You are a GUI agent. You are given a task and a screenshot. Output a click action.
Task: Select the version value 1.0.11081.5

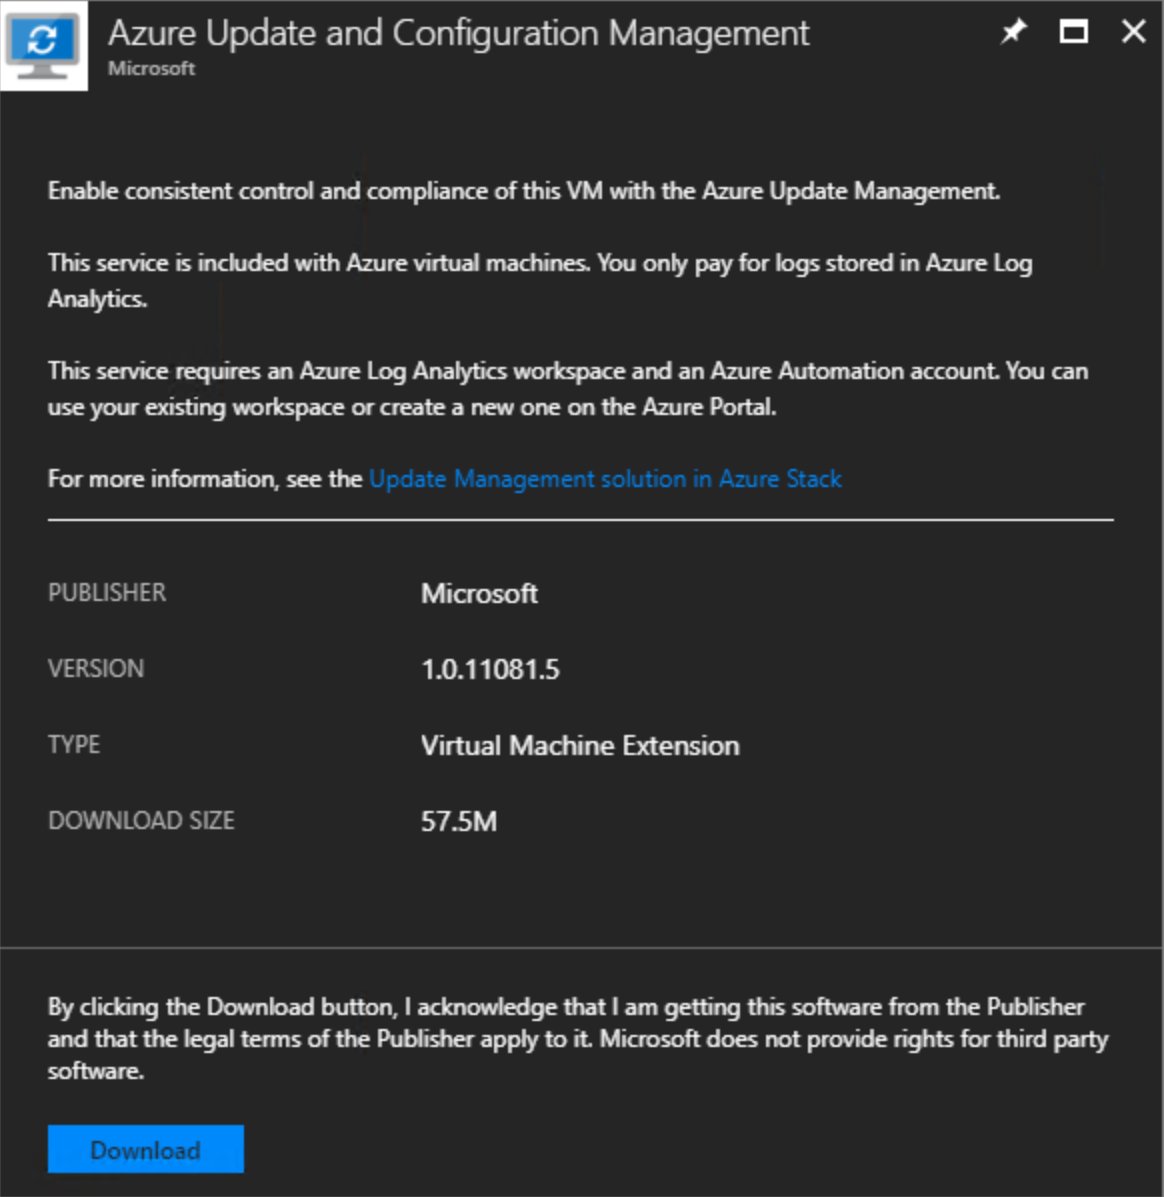[490, 669]
